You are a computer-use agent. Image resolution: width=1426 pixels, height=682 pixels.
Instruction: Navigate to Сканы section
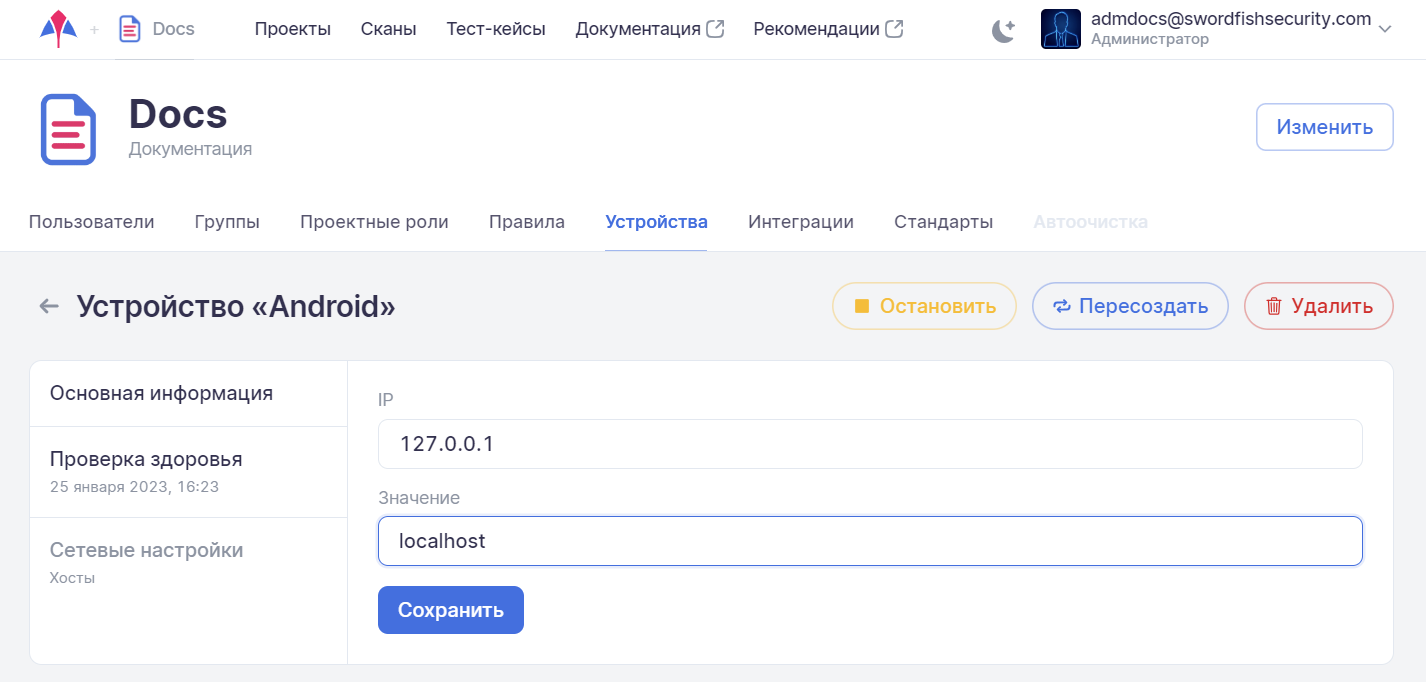(x=388, y=29)
